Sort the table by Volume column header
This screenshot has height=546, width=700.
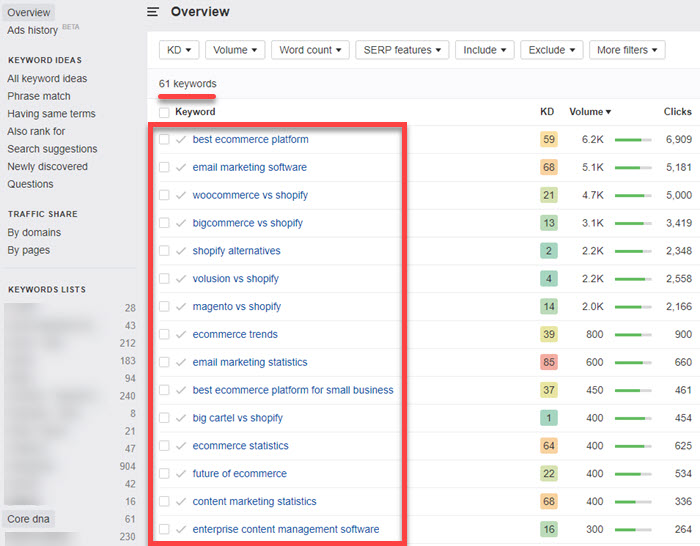[x=590, y=112]
